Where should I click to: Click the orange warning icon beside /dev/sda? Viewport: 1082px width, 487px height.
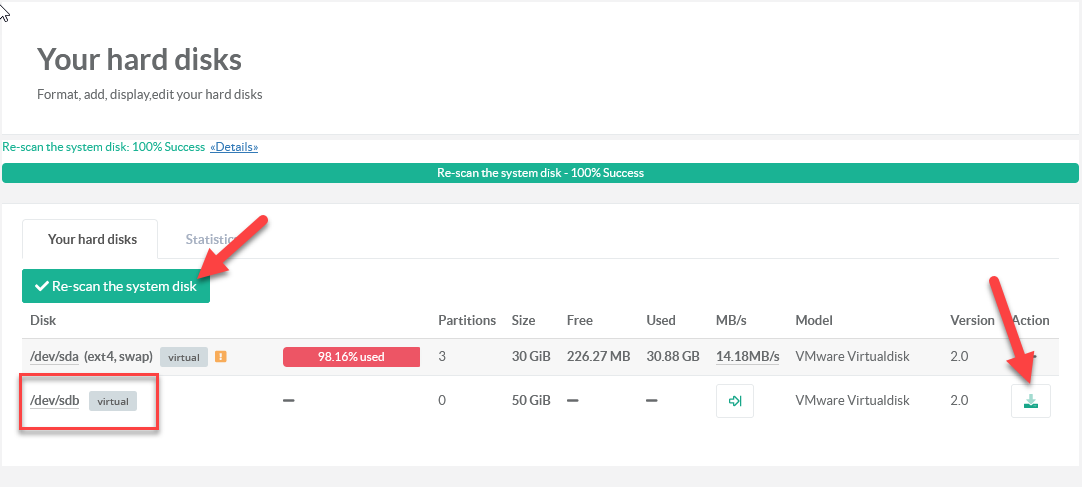pos(220,356)
